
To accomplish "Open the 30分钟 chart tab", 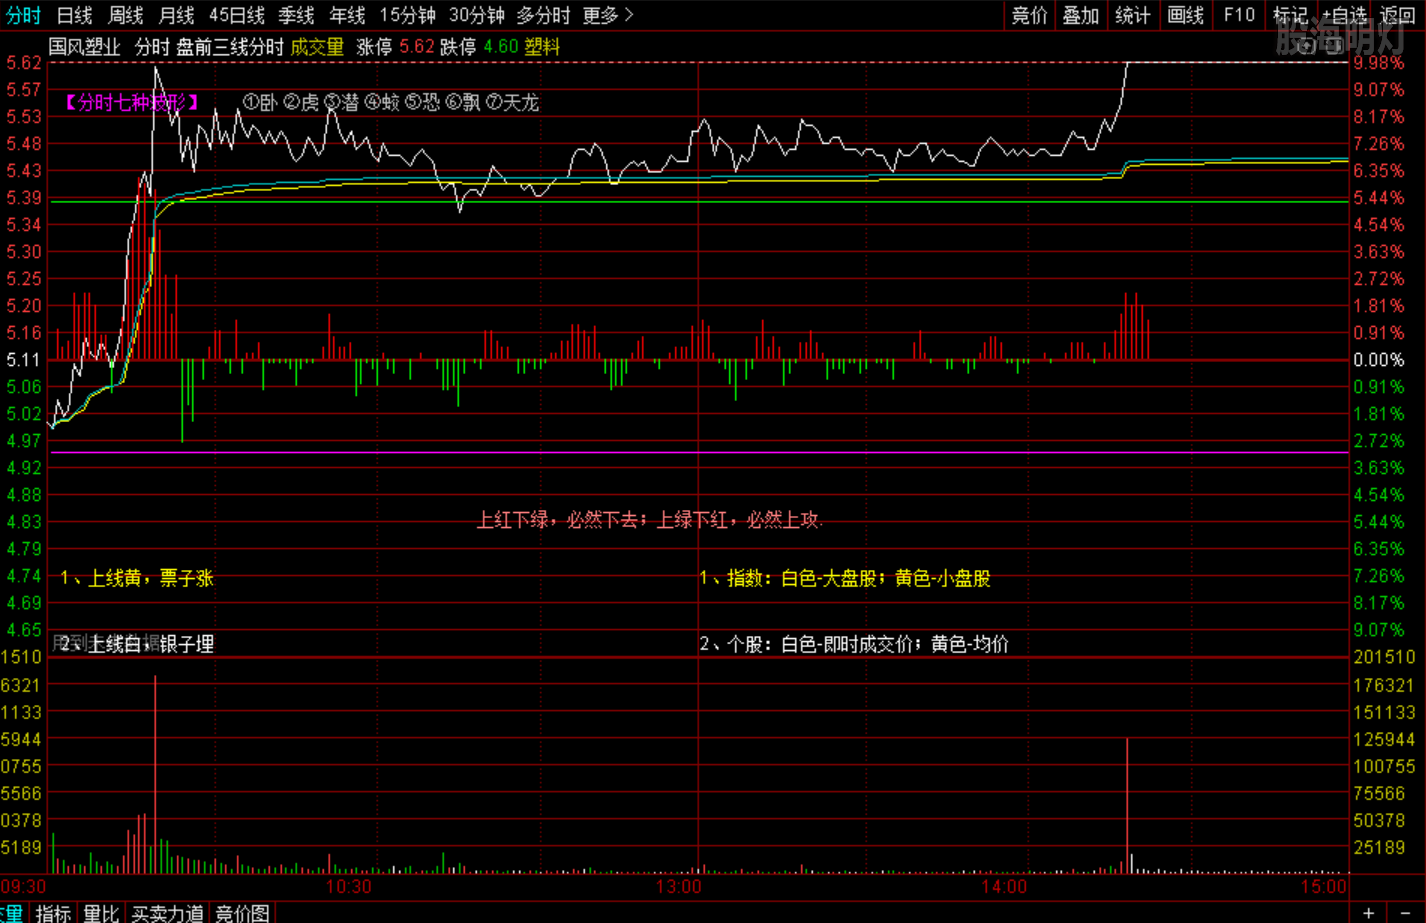I will coord(476,15).
